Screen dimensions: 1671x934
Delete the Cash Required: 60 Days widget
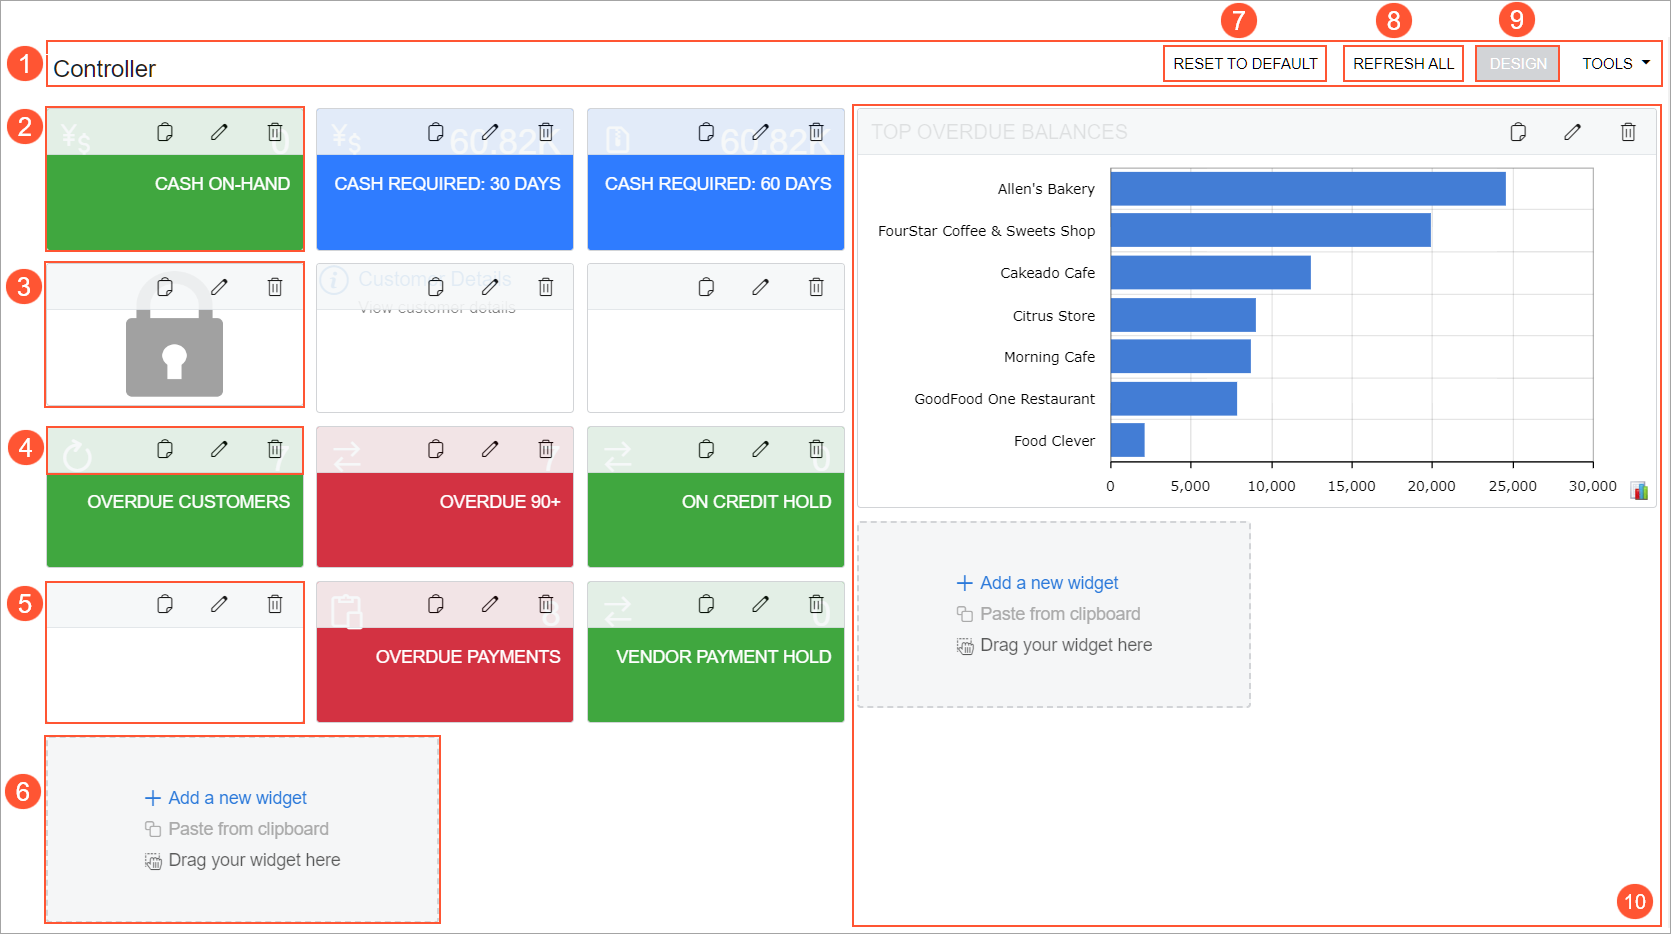pyautogui.click(x=816, y=132)
